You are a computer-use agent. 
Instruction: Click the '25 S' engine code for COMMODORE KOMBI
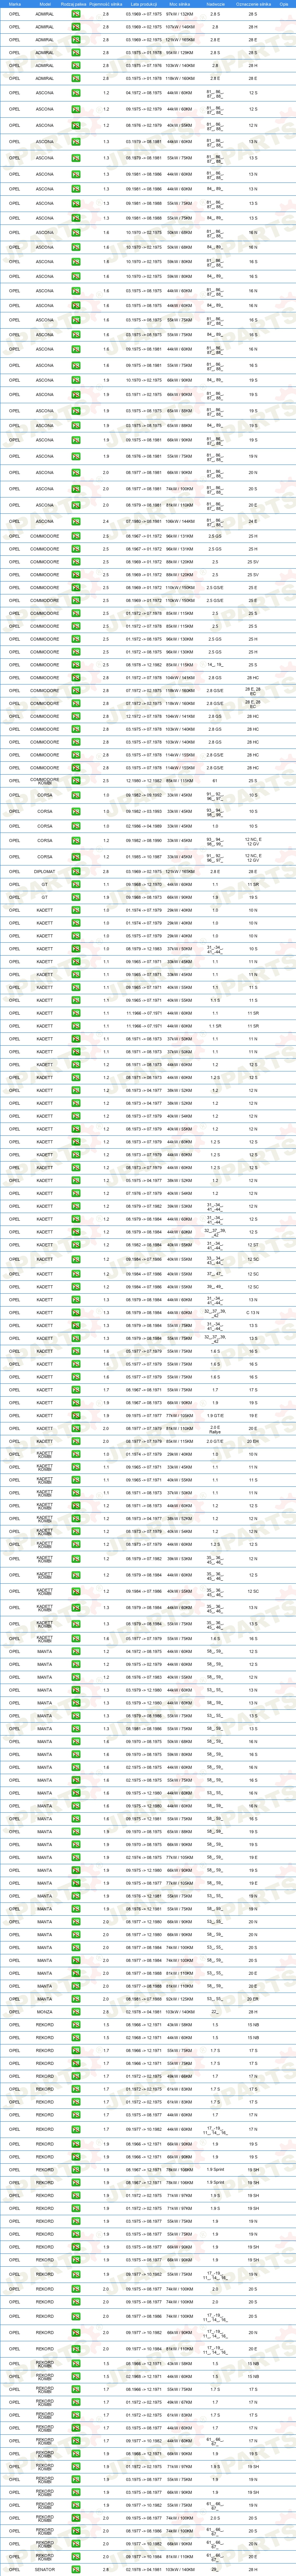pos(253,781)
